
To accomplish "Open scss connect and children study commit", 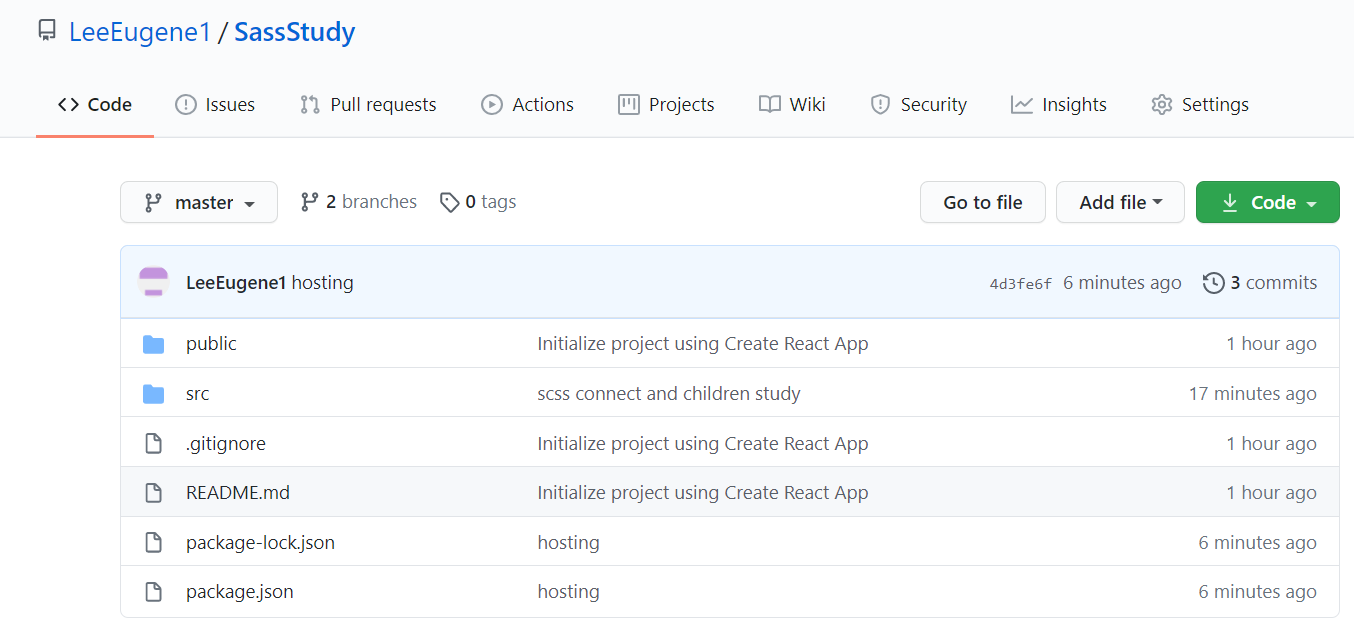I will (x=669, y=393).
